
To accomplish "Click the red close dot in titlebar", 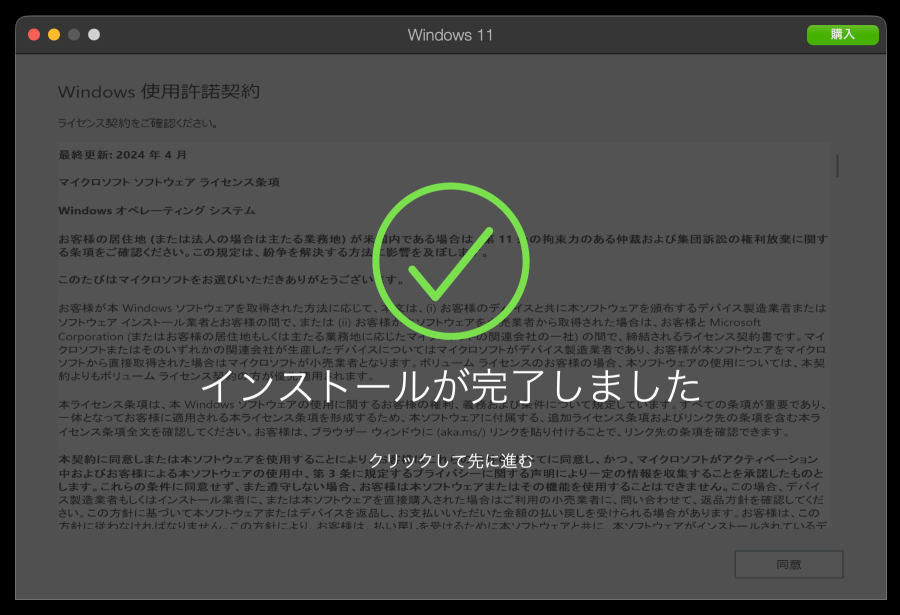I will [33, 33].
